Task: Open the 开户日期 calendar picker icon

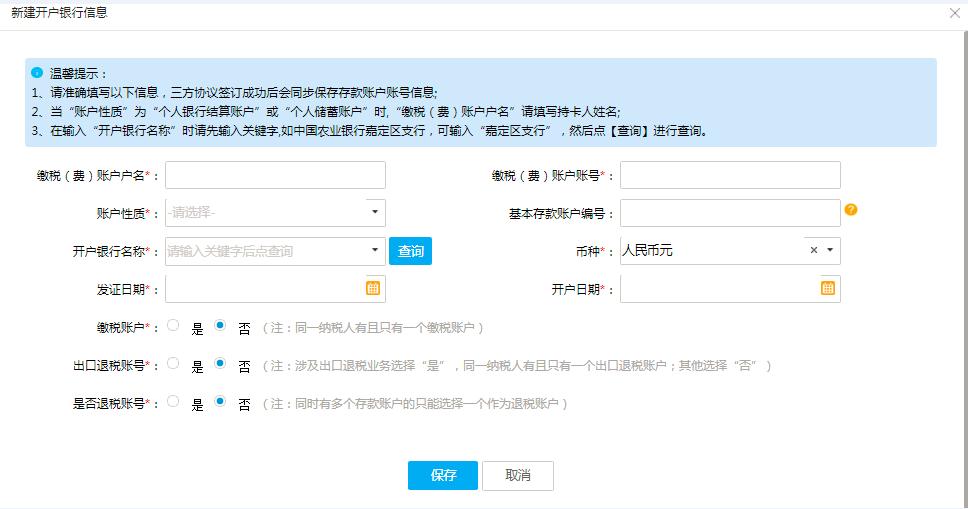Action: pos(828,288)
